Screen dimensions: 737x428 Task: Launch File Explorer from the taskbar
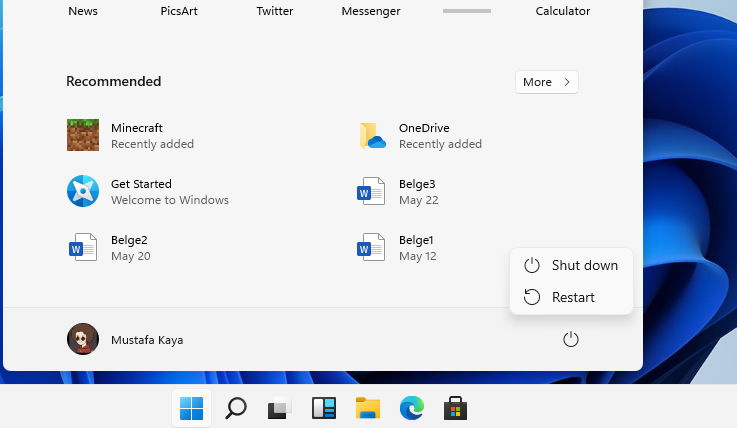[368, 408]
